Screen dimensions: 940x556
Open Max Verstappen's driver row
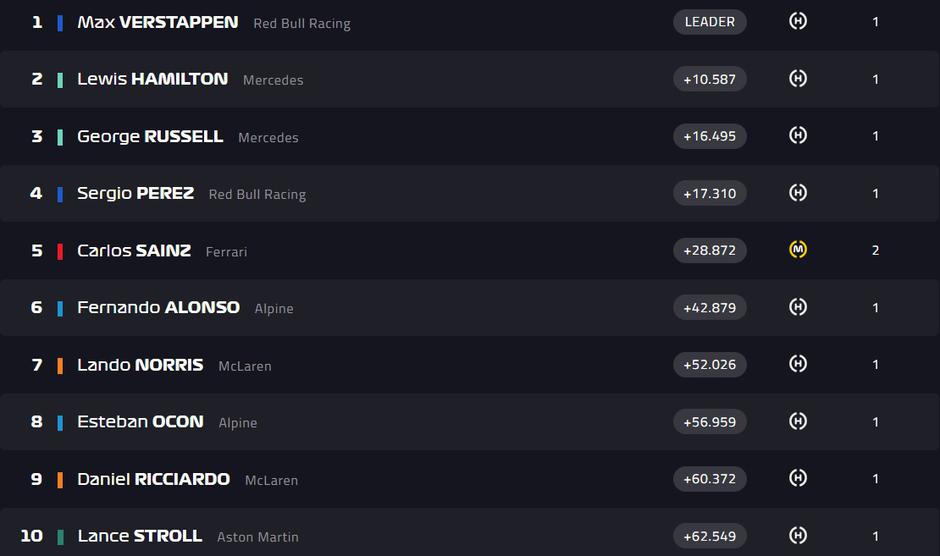pyautogui.click(x=157, y=22)
